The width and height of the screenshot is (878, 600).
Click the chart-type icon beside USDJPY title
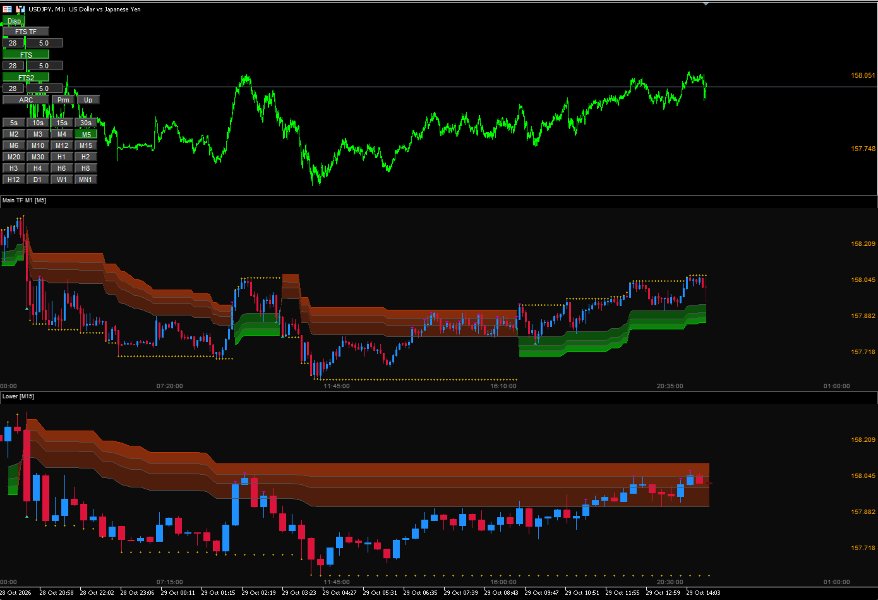click(20, 9)
